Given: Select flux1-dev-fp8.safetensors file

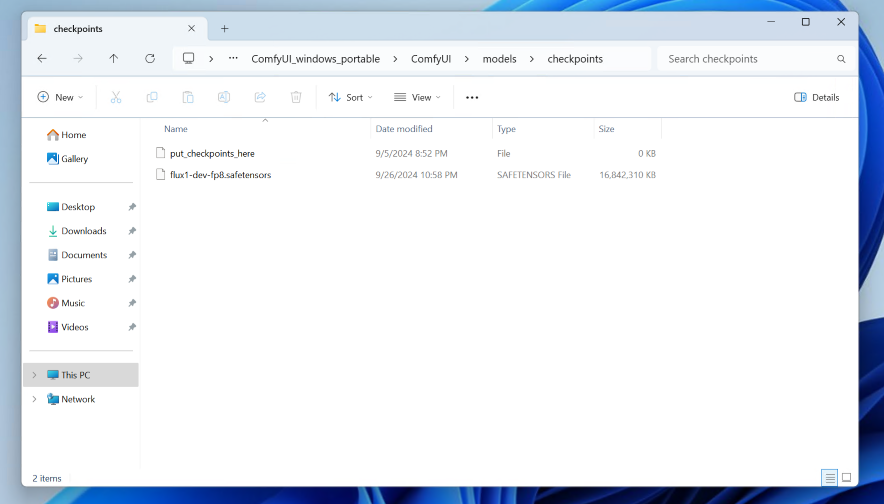Looking at the screenshot, I should click(220, 175).
